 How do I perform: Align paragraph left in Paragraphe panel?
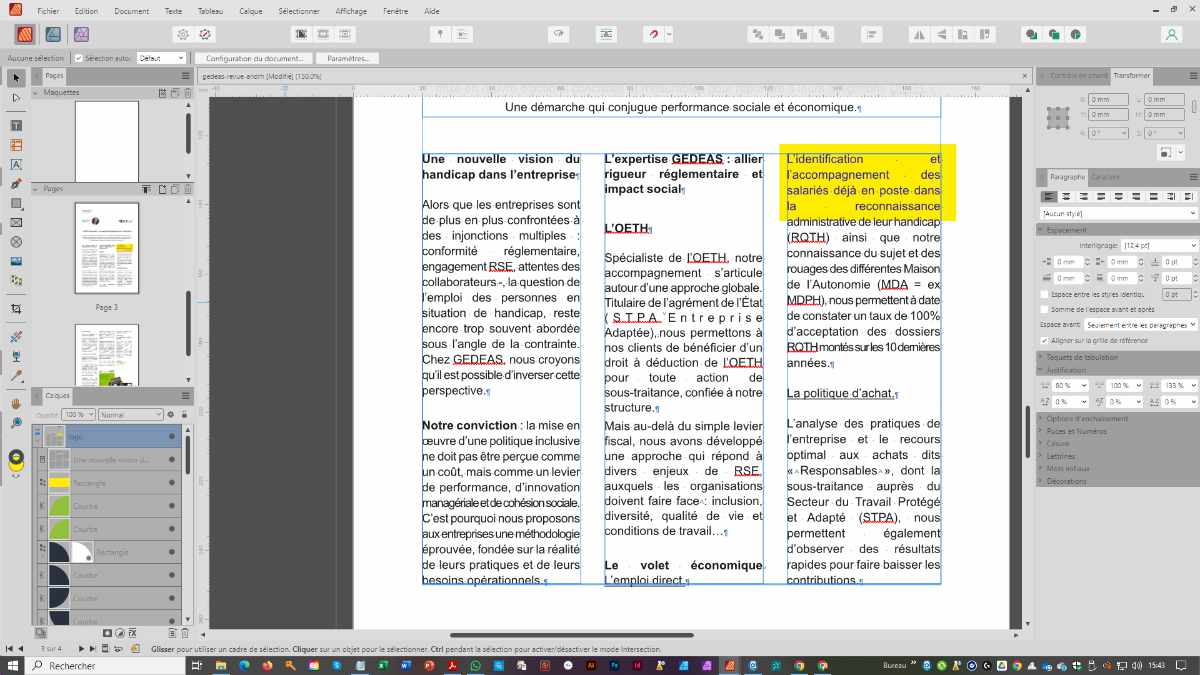[1049, 196]
